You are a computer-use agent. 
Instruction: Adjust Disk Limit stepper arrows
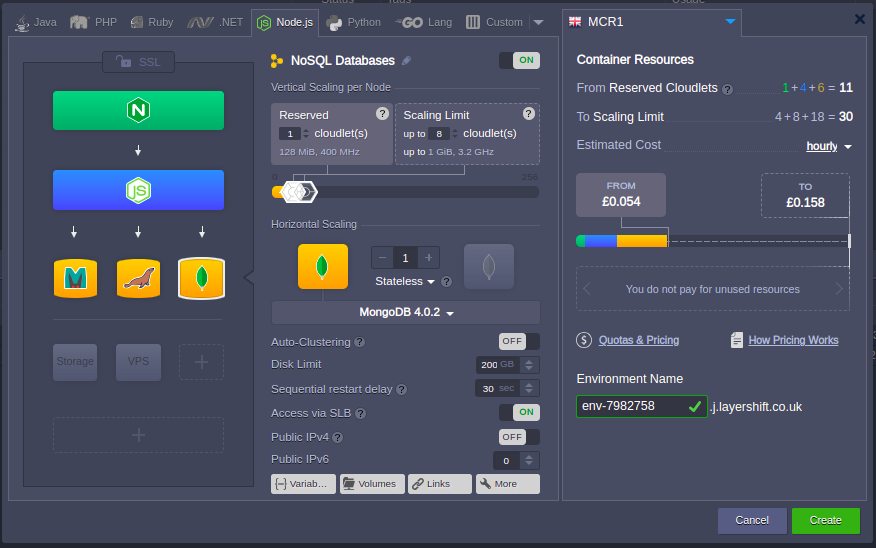tap(529, 365)
